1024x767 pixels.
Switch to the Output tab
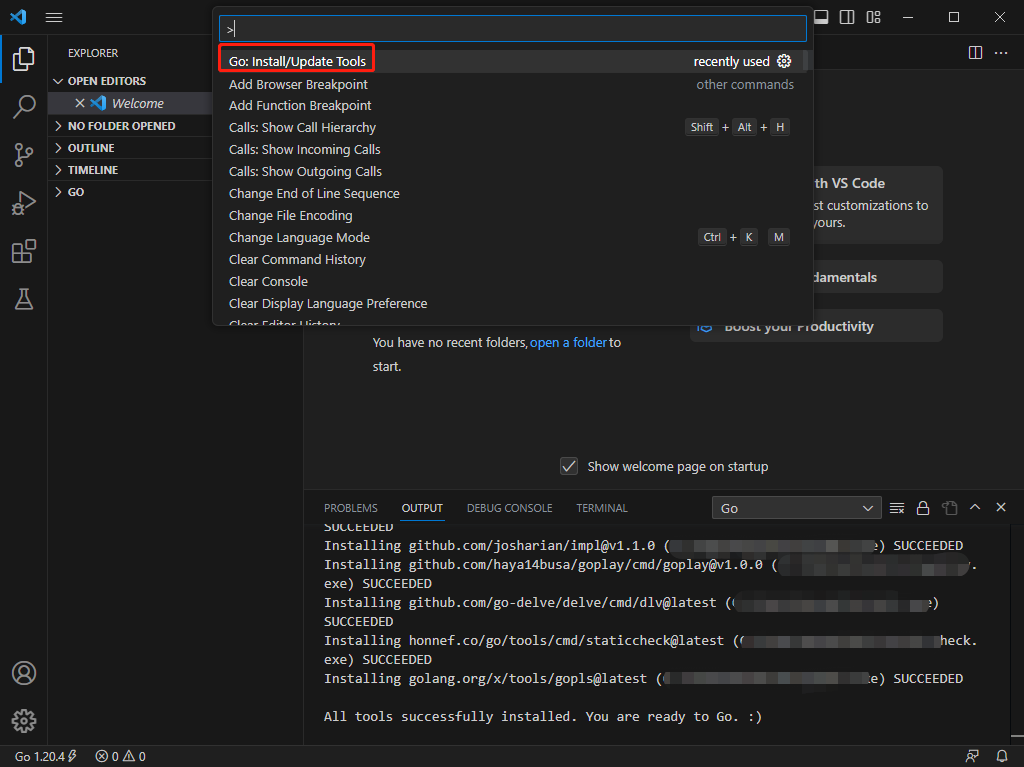tap(422, 508)
